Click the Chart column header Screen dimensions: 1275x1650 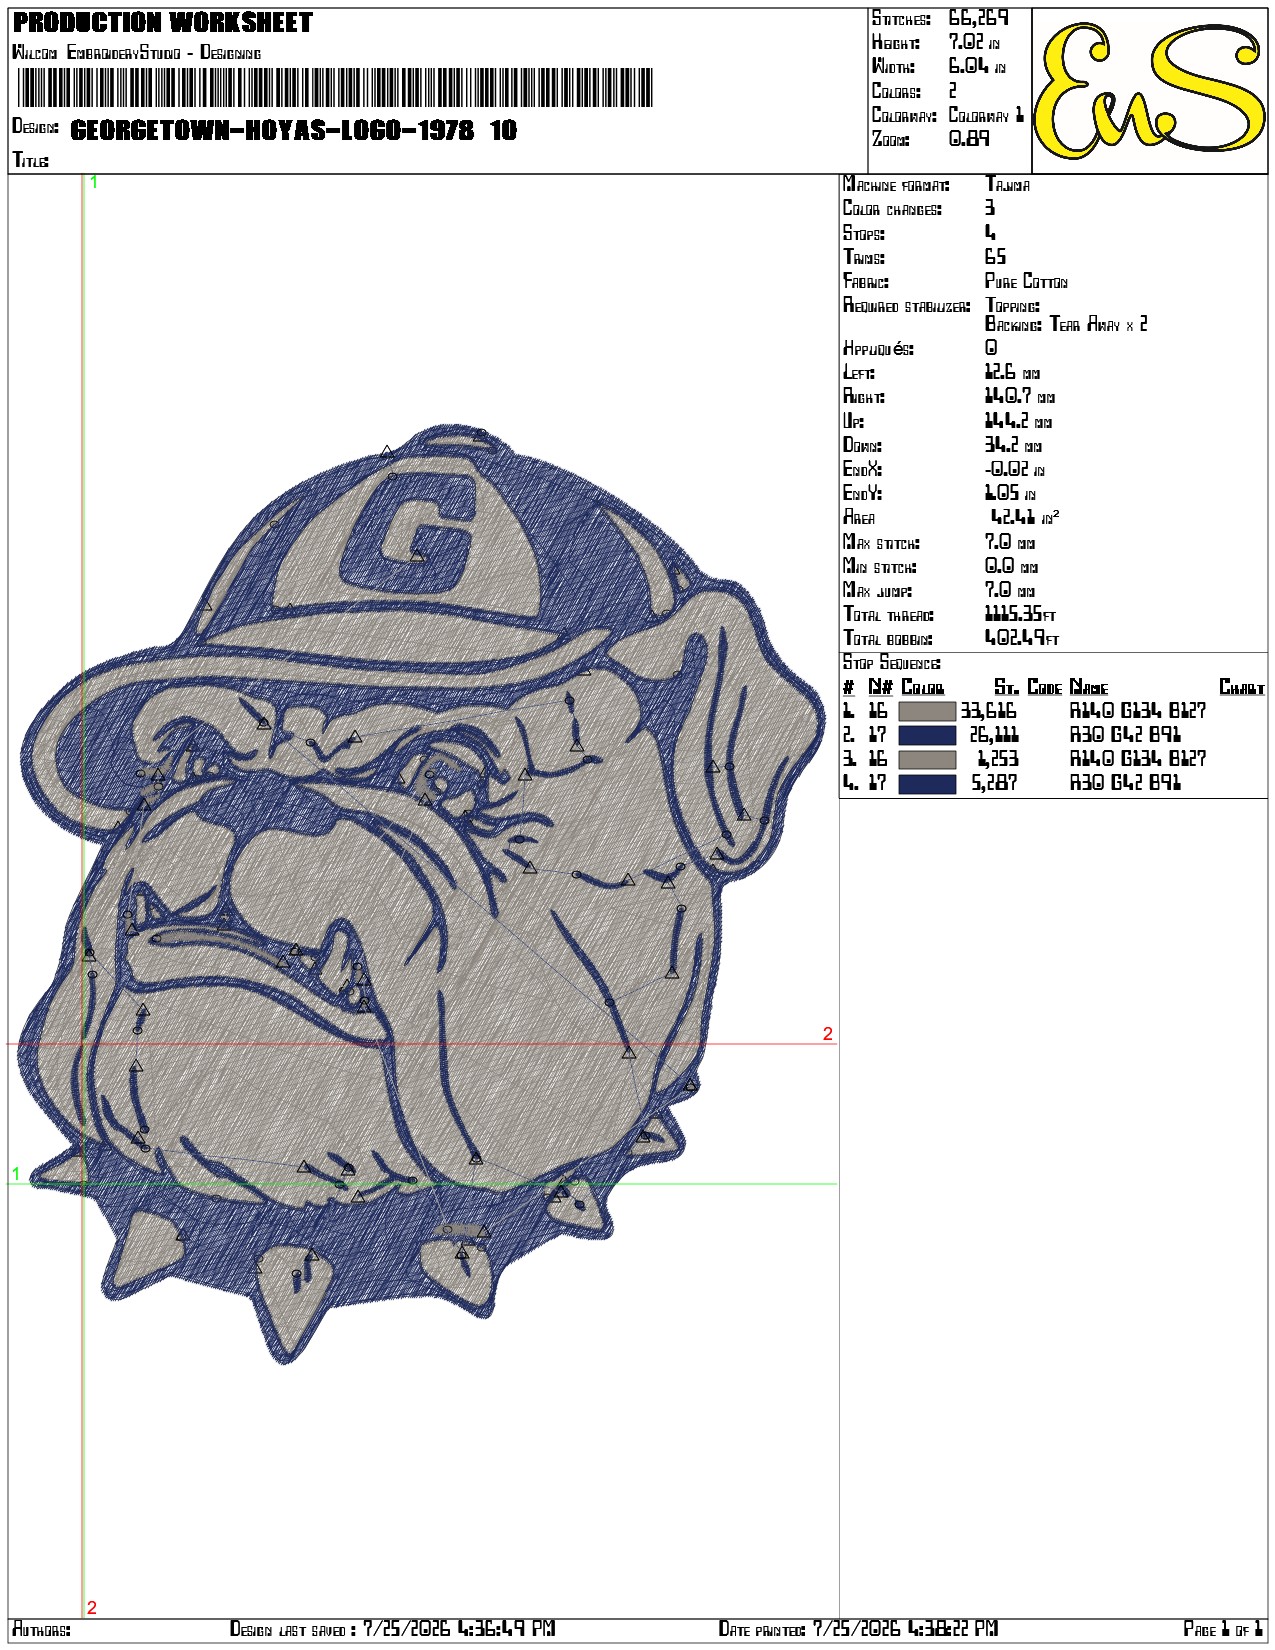[1242, 687]
